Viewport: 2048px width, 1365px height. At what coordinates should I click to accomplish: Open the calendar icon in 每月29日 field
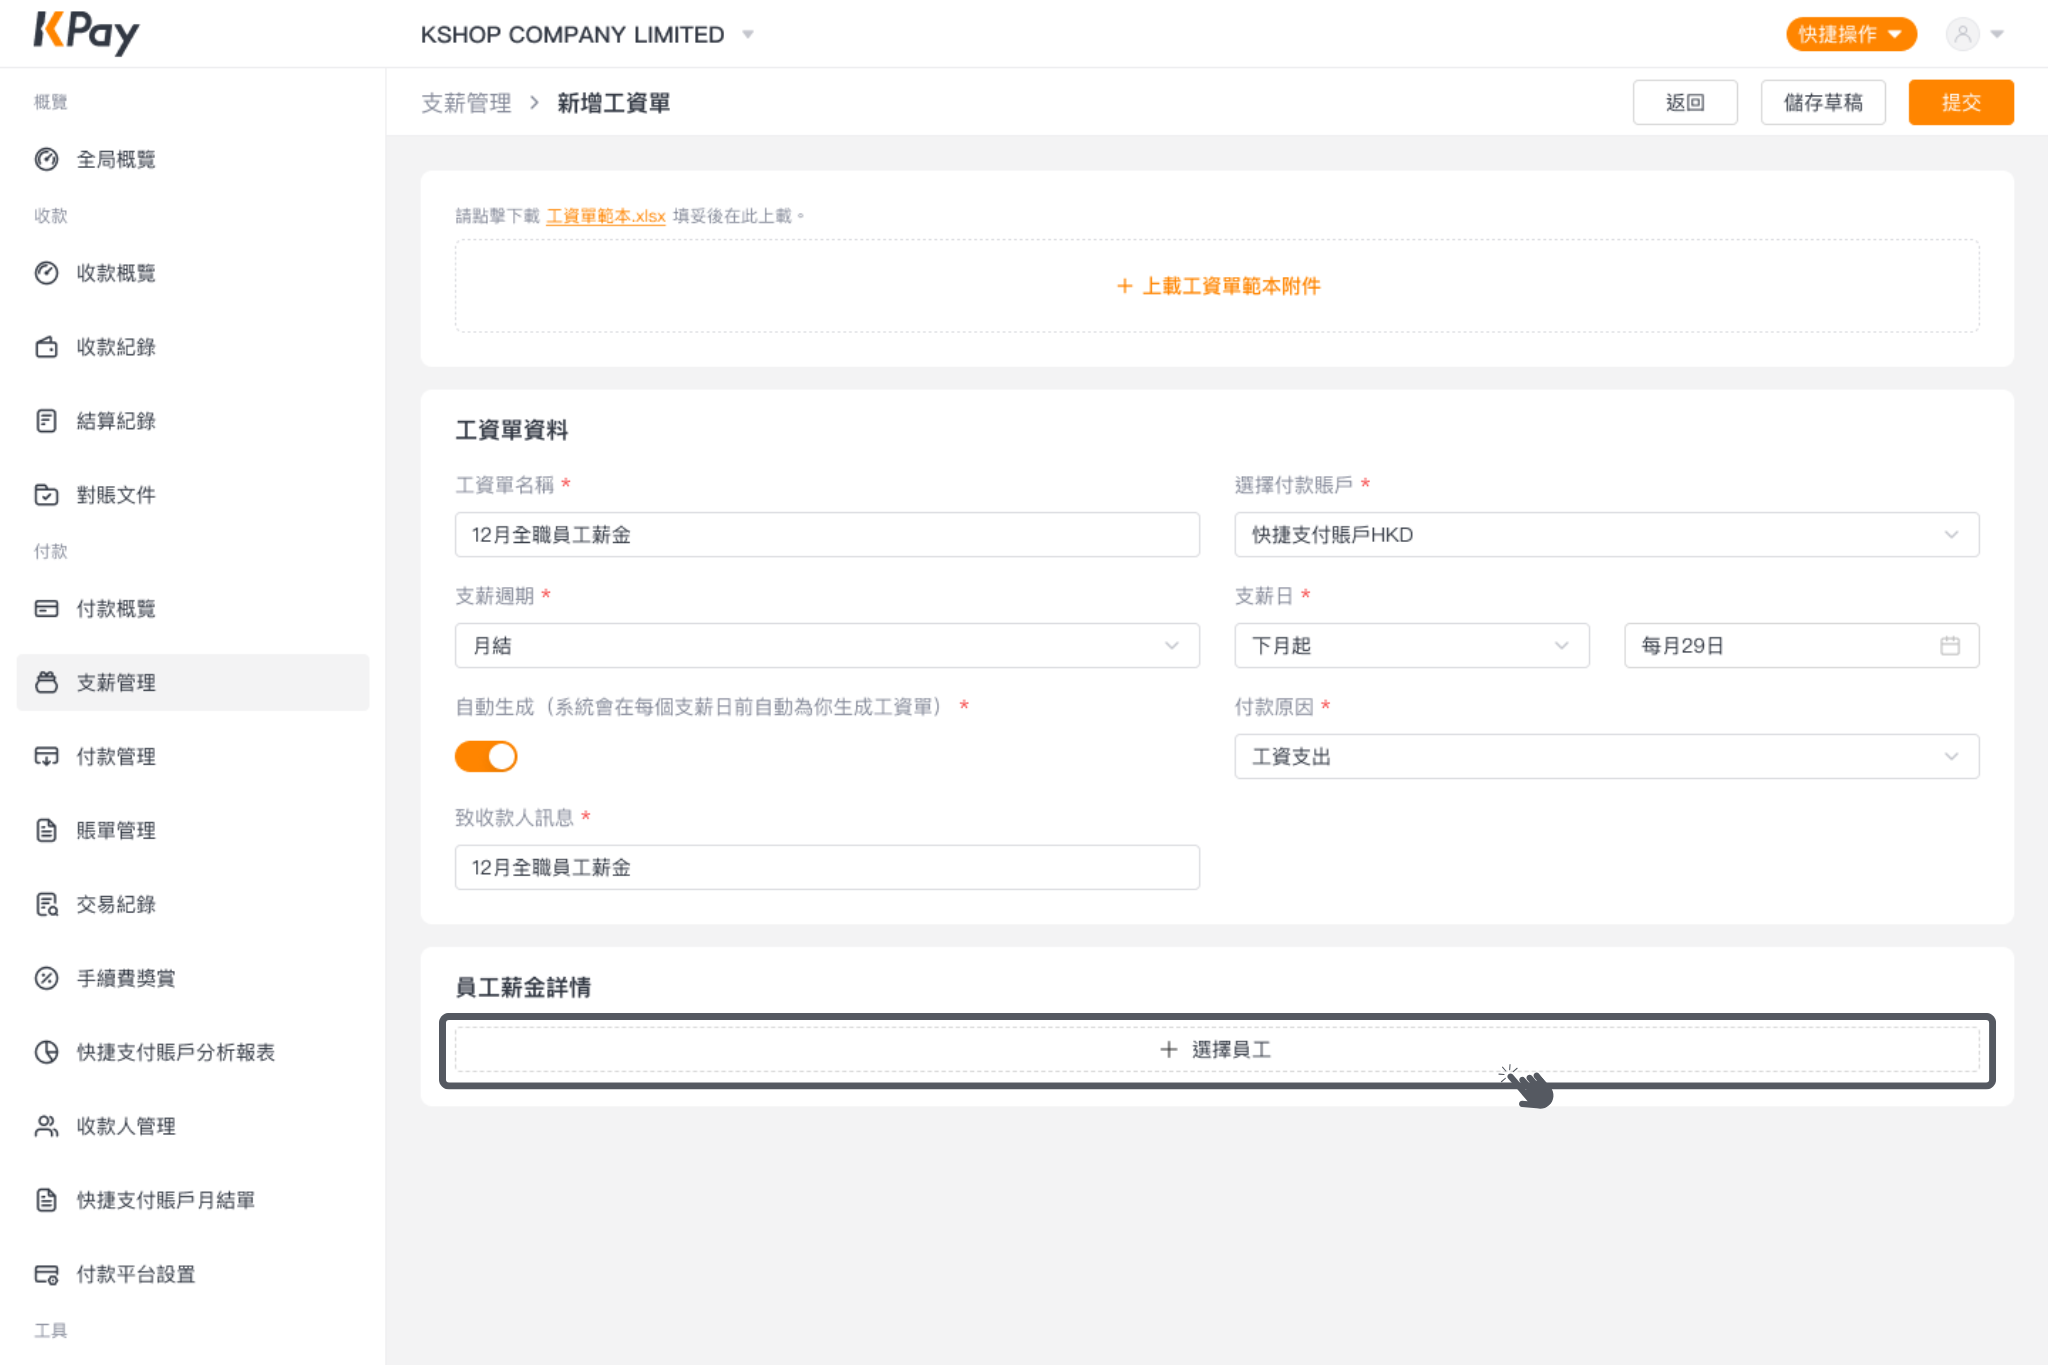[x=1949, y=646]
